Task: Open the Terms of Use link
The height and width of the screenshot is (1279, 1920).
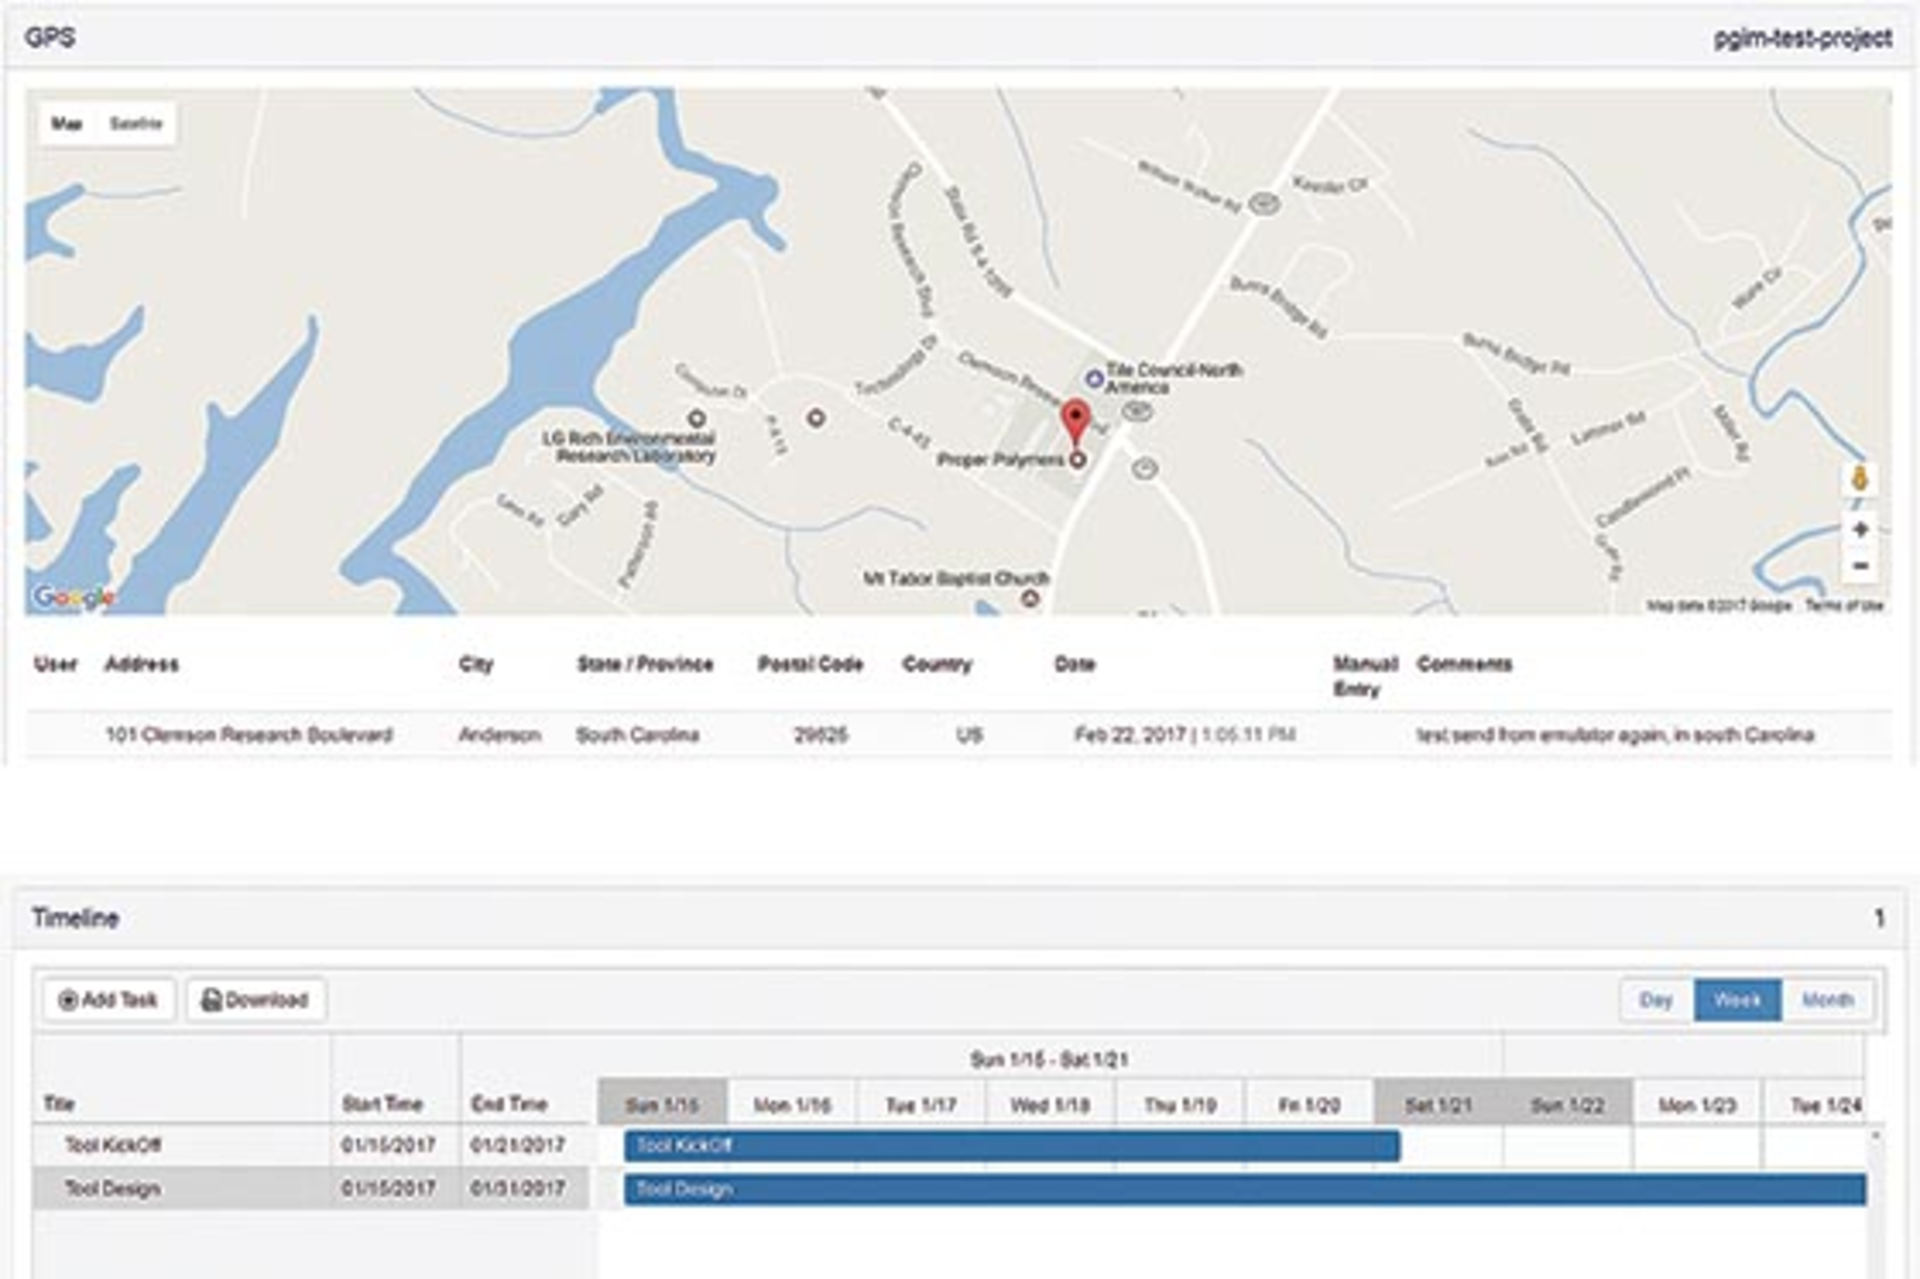Action: pos(1844,605)
